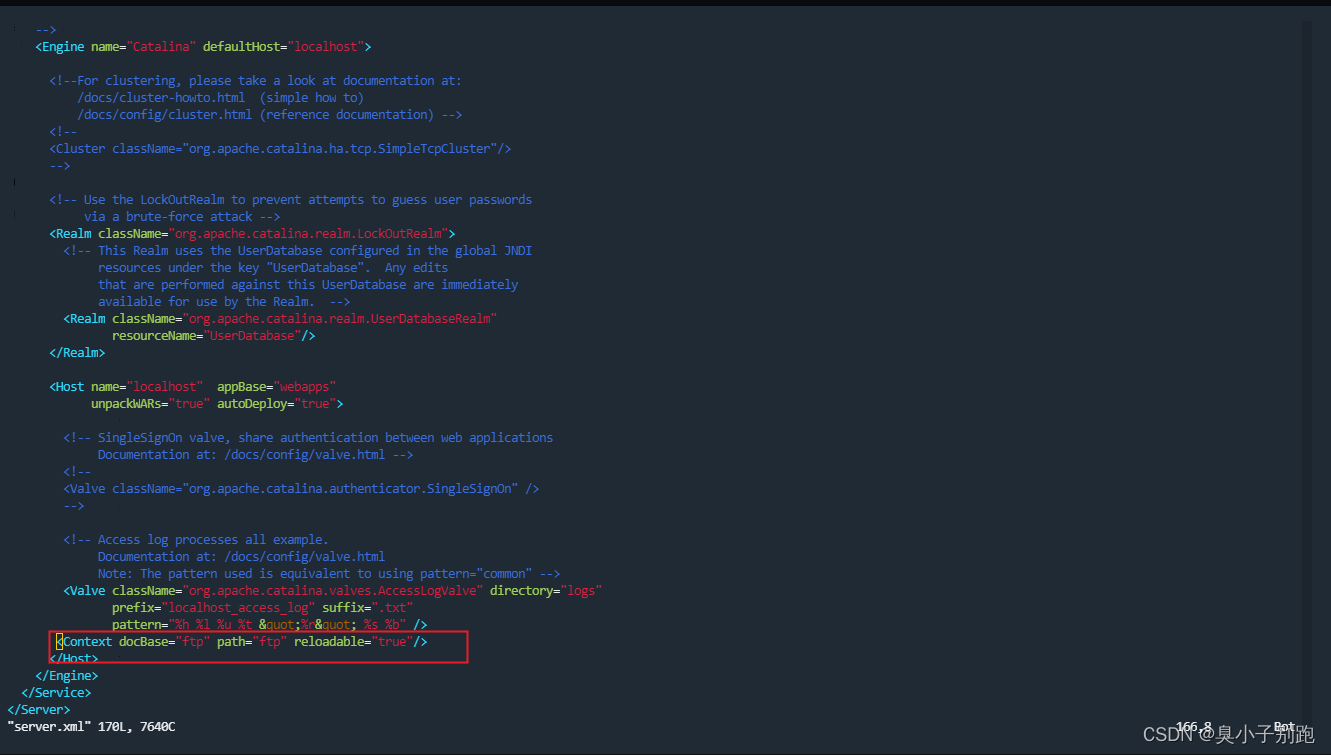This screenshot has width=1331, height=755.
Task: Click the "via a brute-force attack" comment line
Action: click(182, 217)
